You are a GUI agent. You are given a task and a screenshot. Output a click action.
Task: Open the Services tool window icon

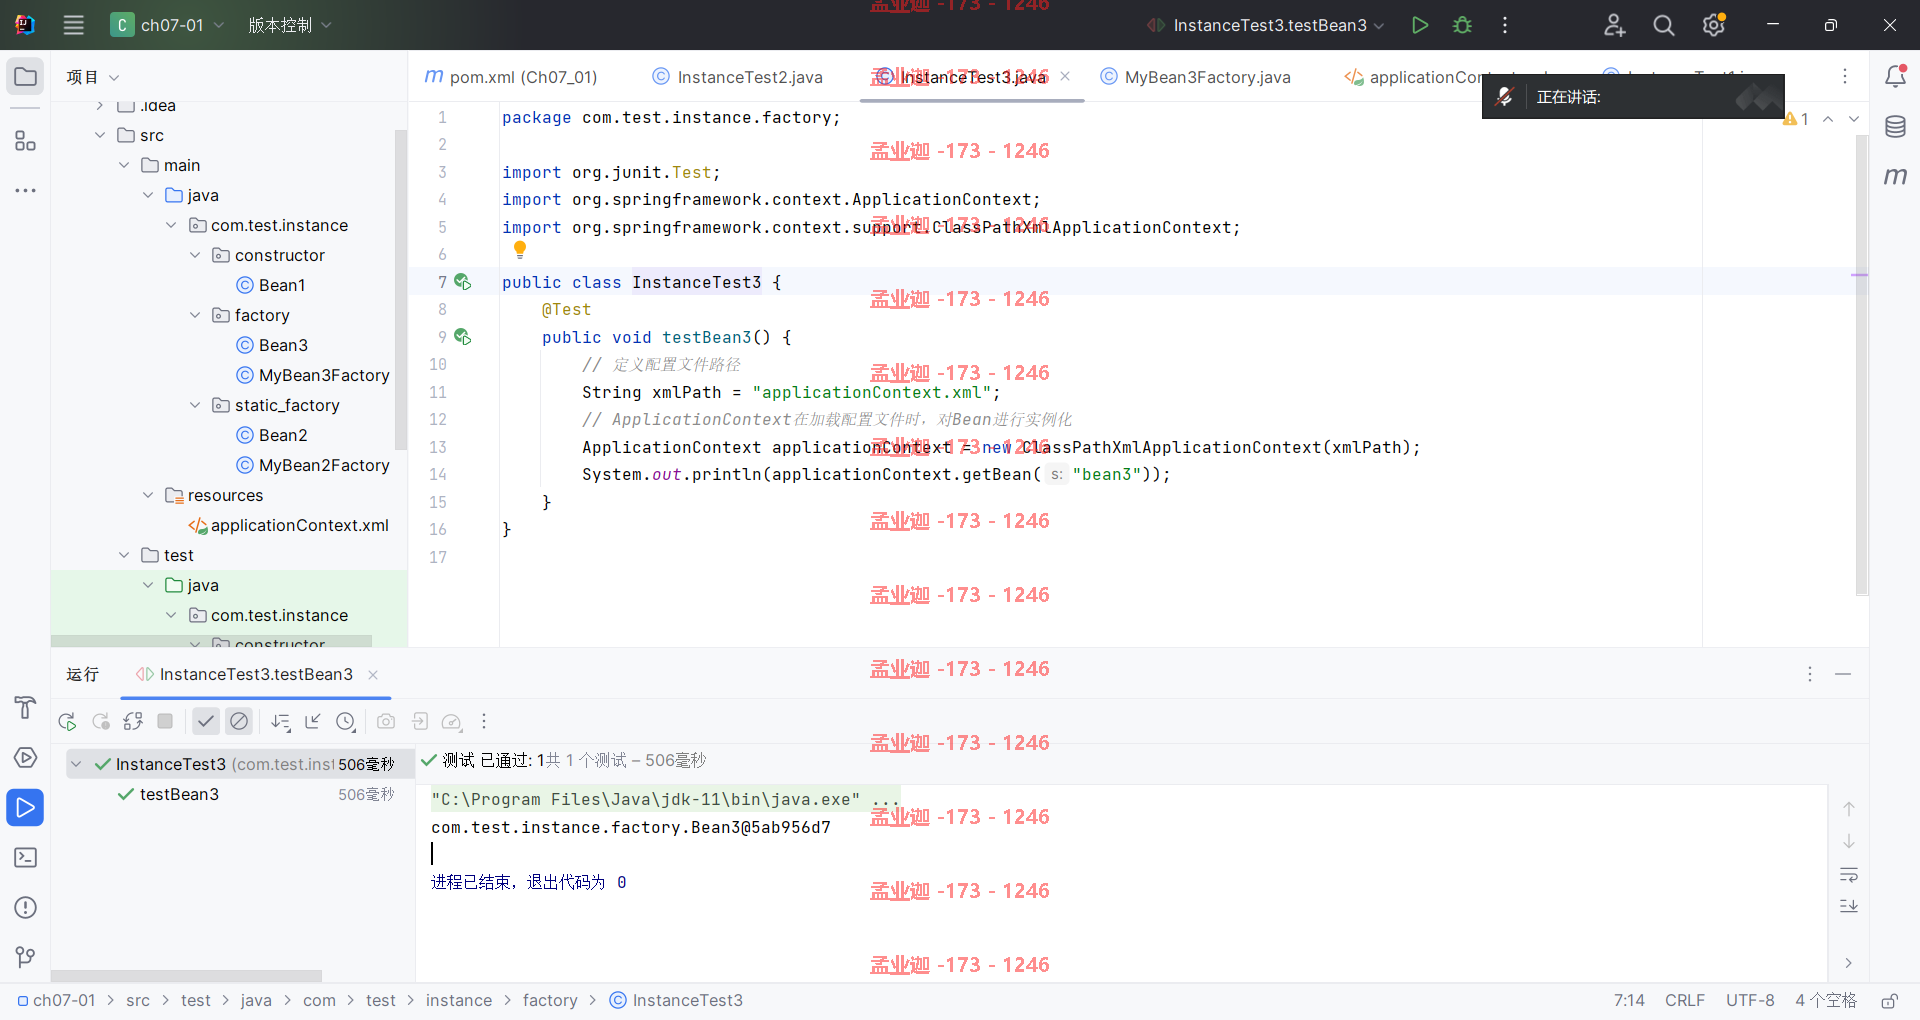click(x=25, y=758)
